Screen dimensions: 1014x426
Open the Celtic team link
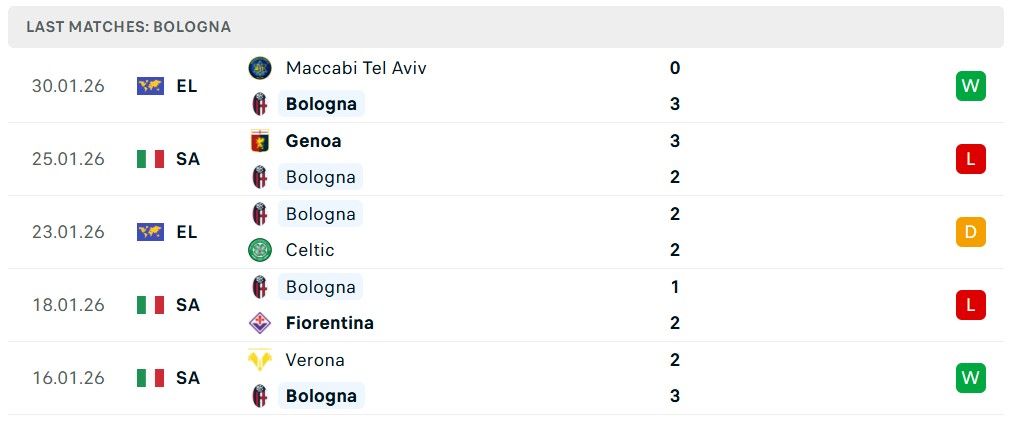[x=310, y=250]
